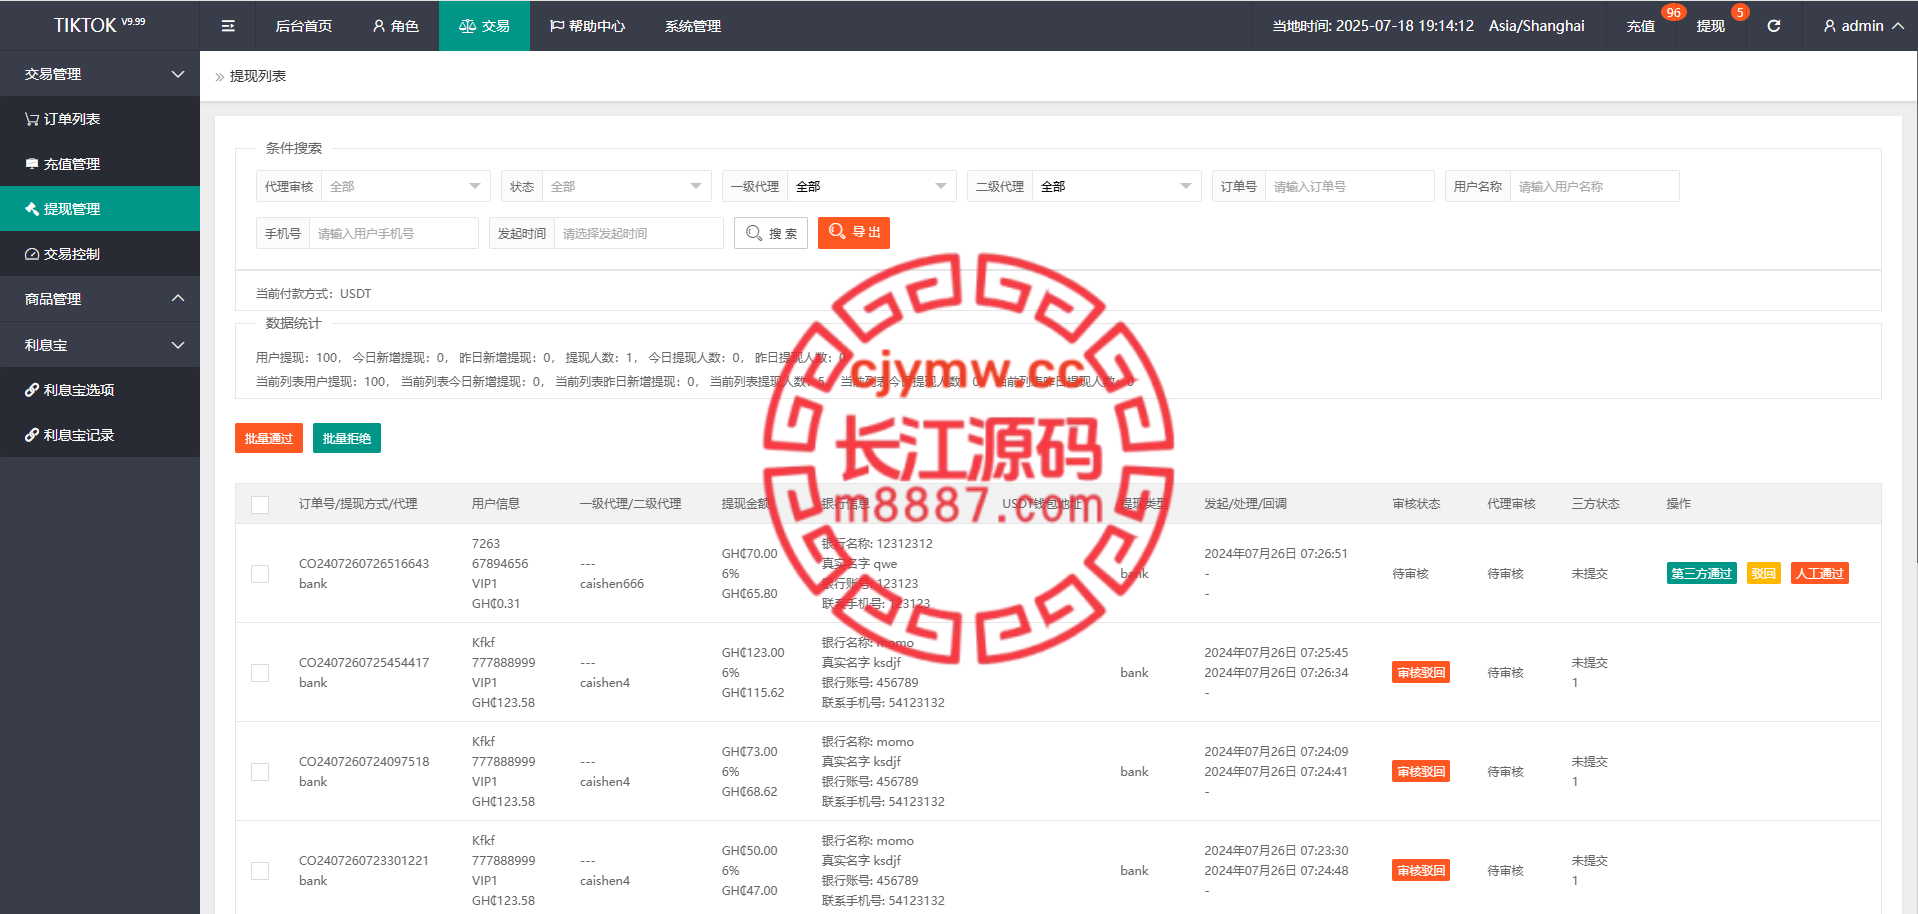Check the row for order CO2407260723301221

[260, 871]
